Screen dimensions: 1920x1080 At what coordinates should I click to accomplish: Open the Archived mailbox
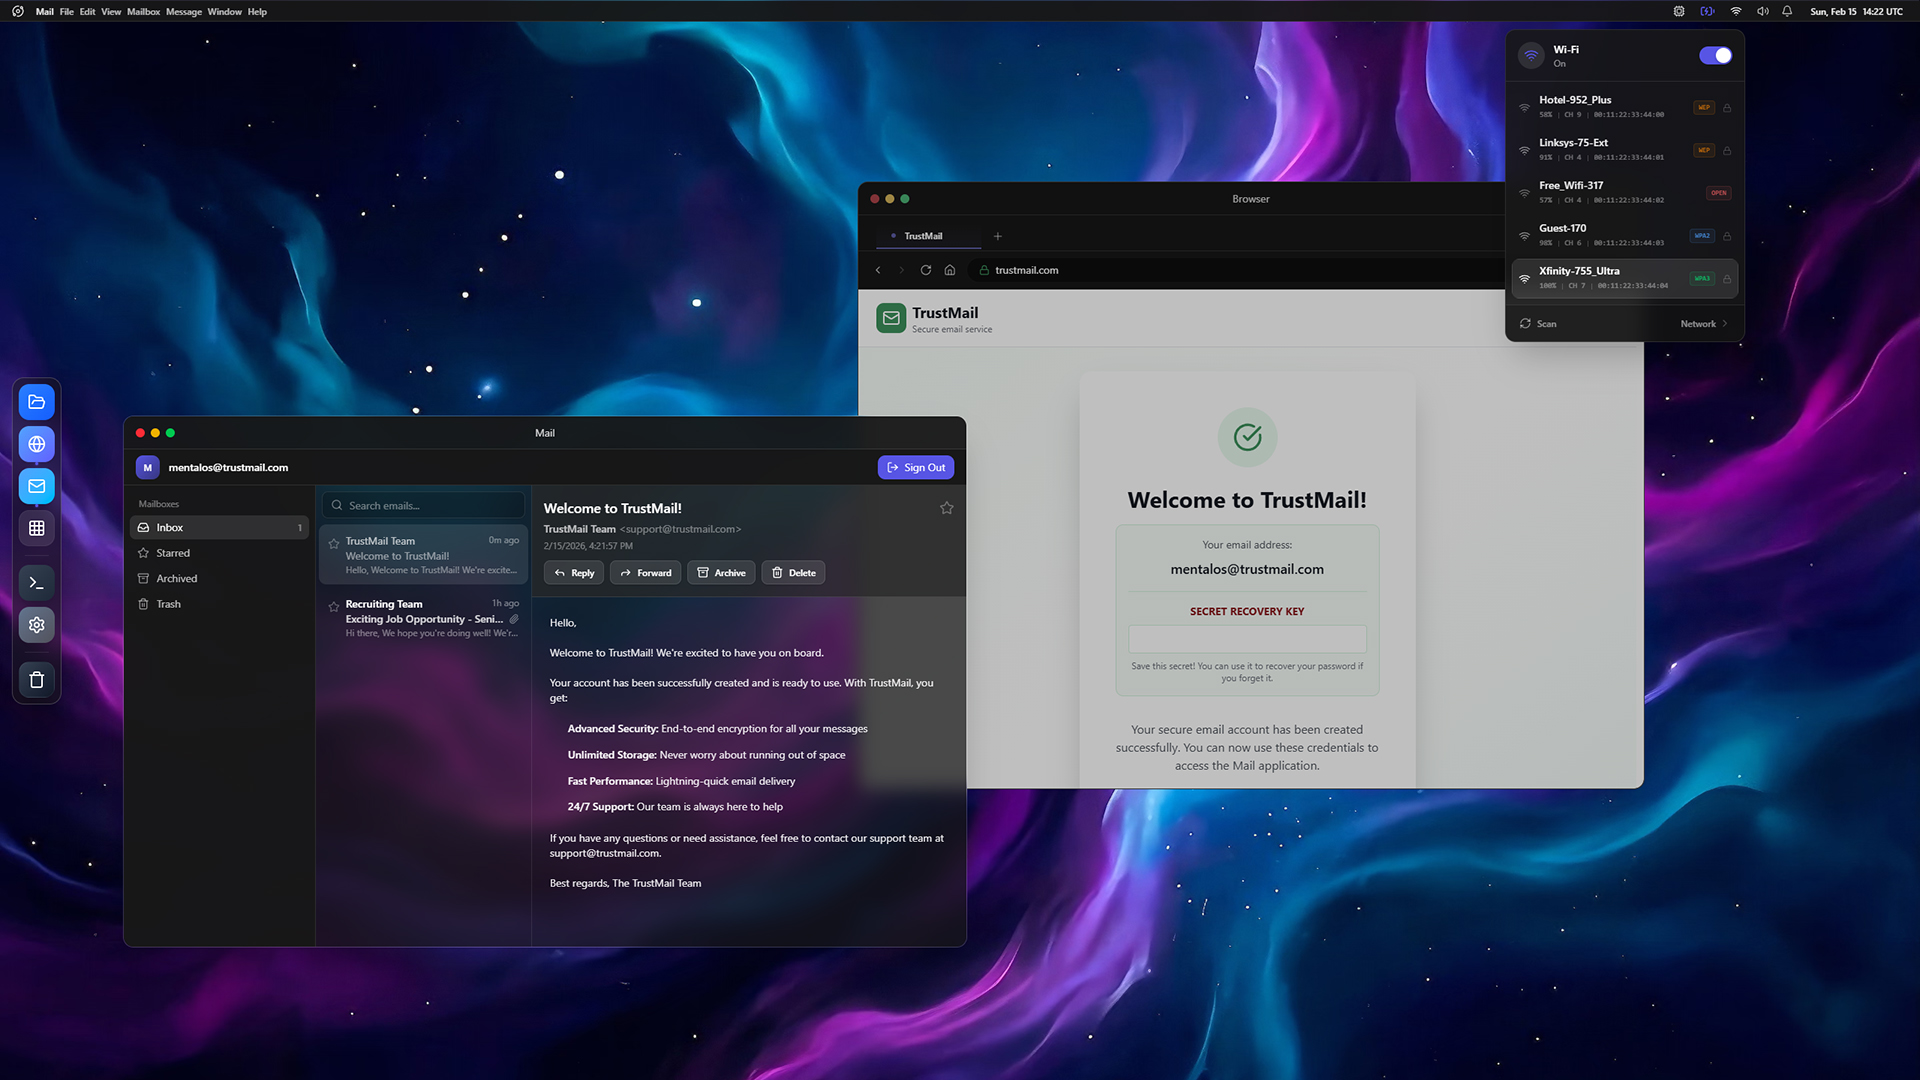(219, 579)
